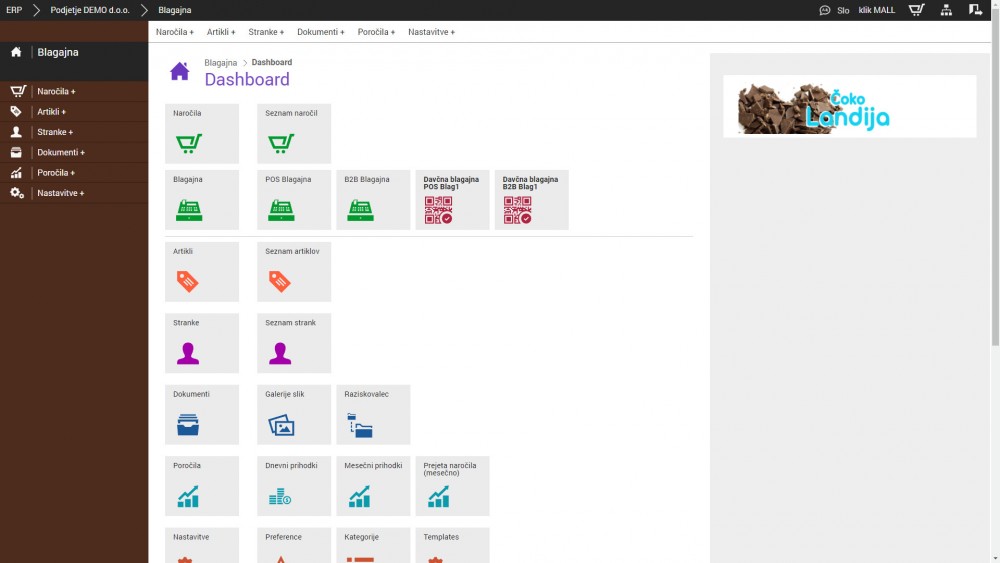
Task: Open the POS Blagajna cash register tile
Action: click(293, 200)
